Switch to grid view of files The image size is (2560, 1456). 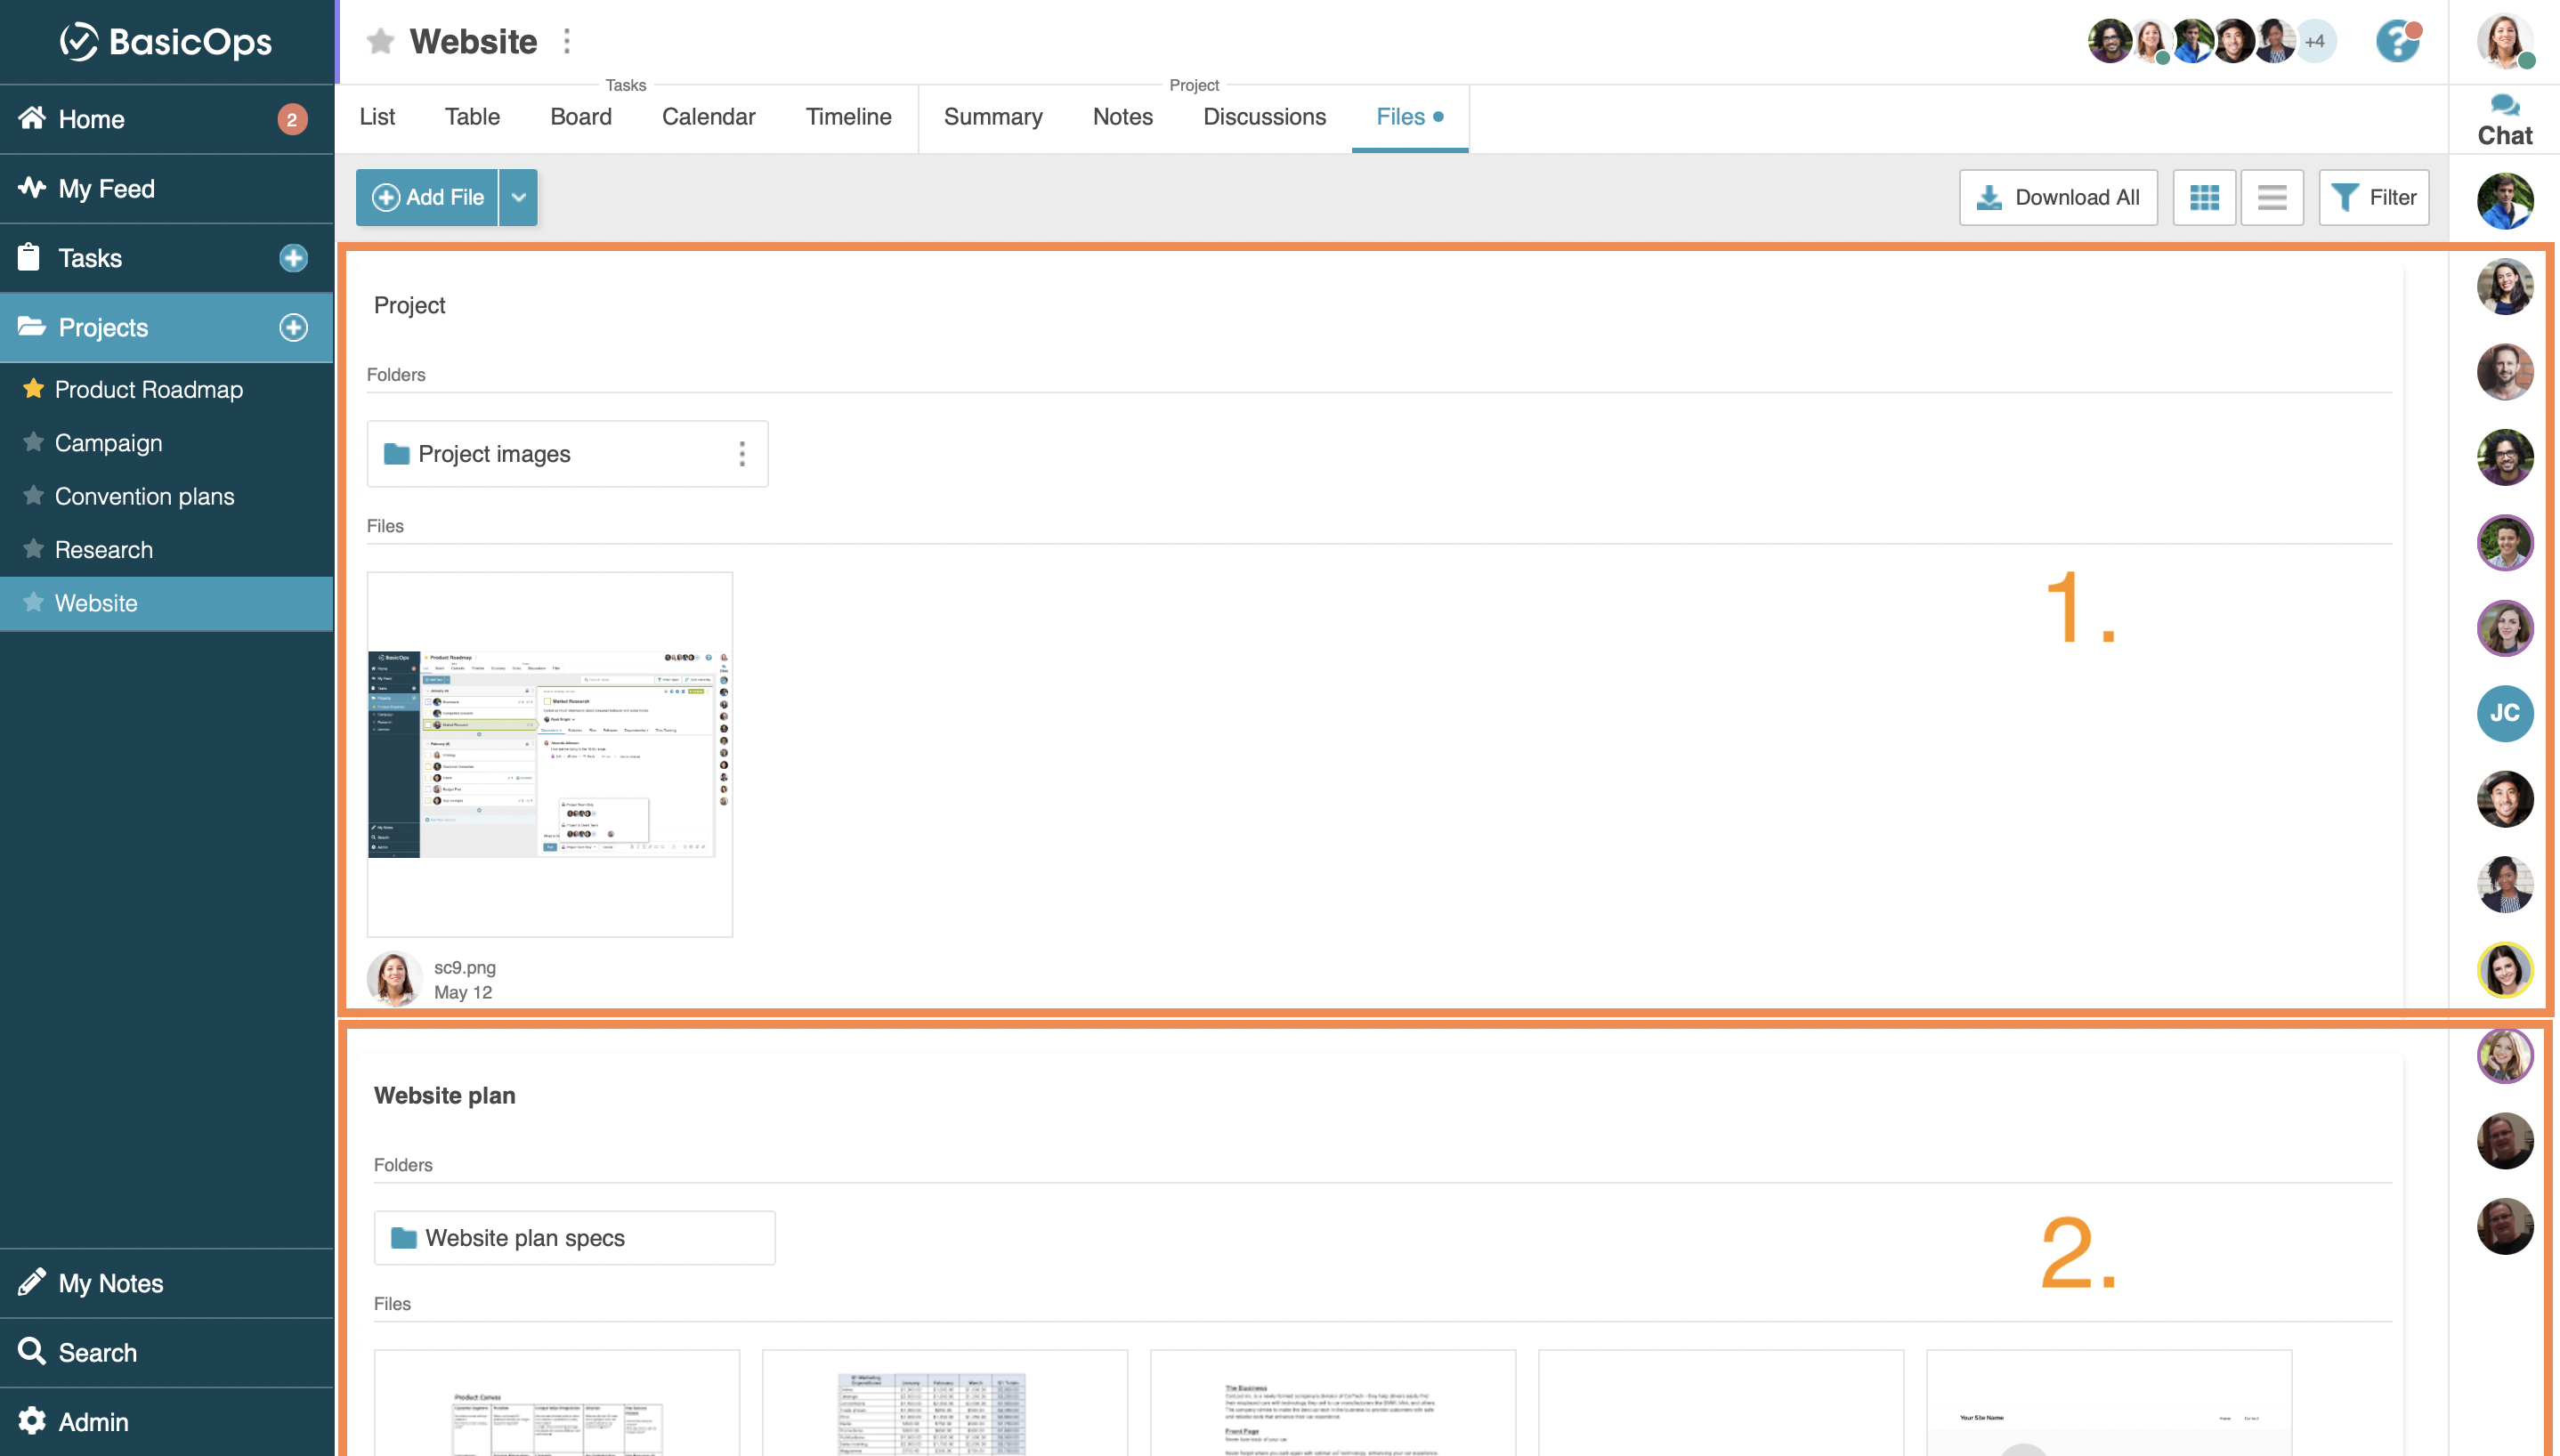(2204, 197)
